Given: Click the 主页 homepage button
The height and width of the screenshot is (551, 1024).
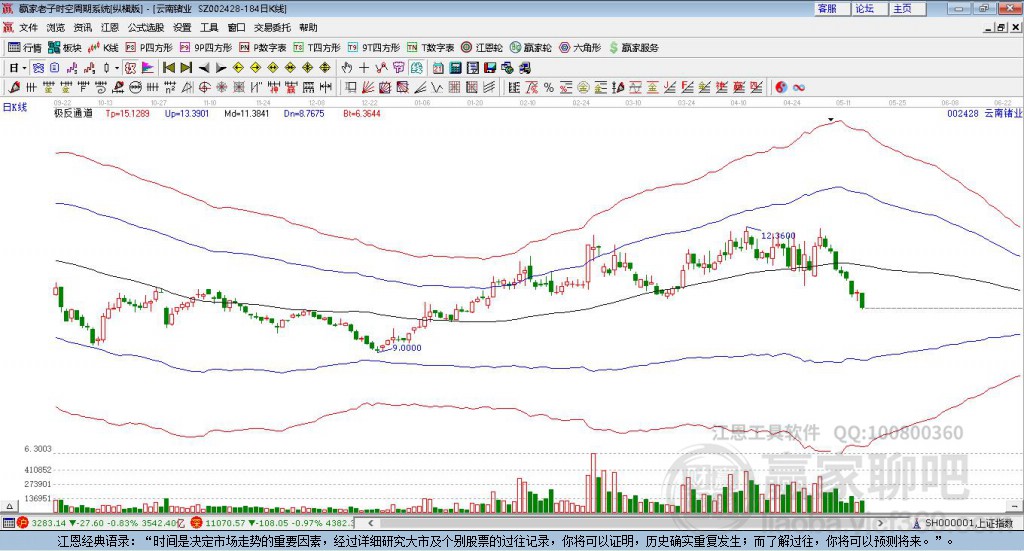Looking at the screenshot, I should tap(908, 8).
